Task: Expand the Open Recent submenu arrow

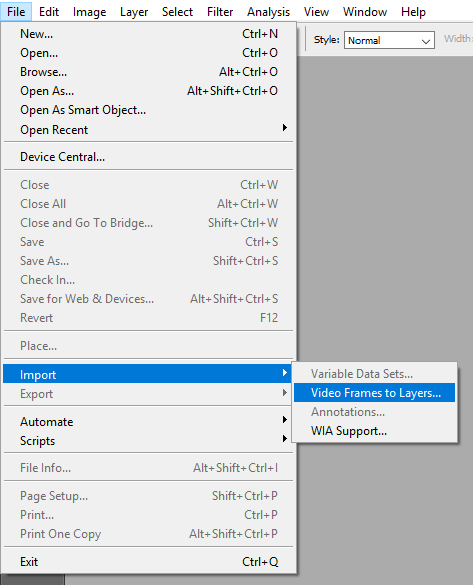Action: click(x=285, y=128)
